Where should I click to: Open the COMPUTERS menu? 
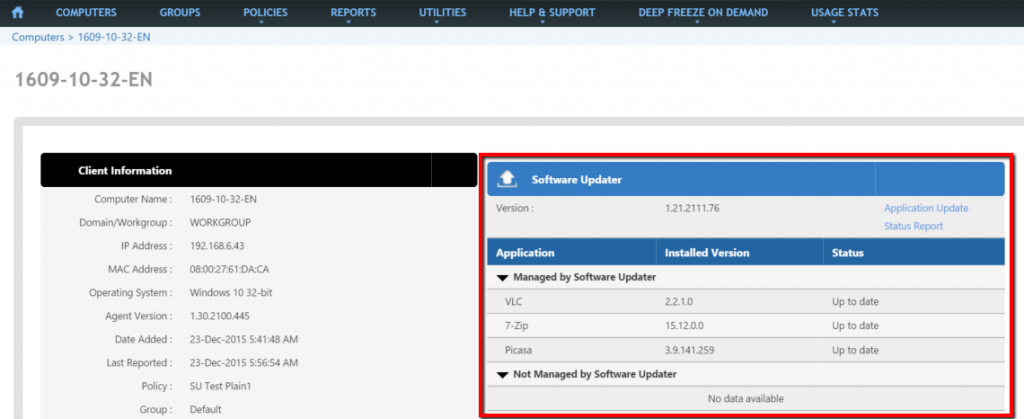pos(86,12)
